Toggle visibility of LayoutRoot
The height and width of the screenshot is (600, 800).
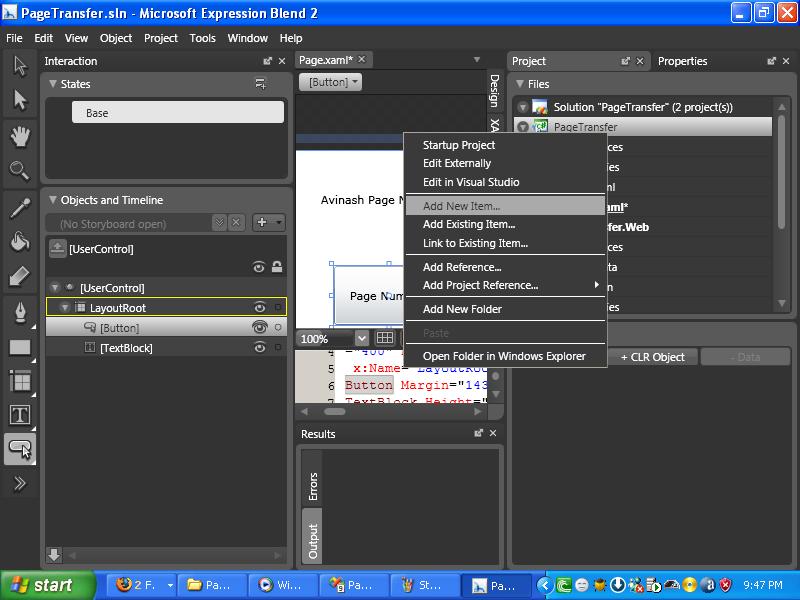coord(260,307)
